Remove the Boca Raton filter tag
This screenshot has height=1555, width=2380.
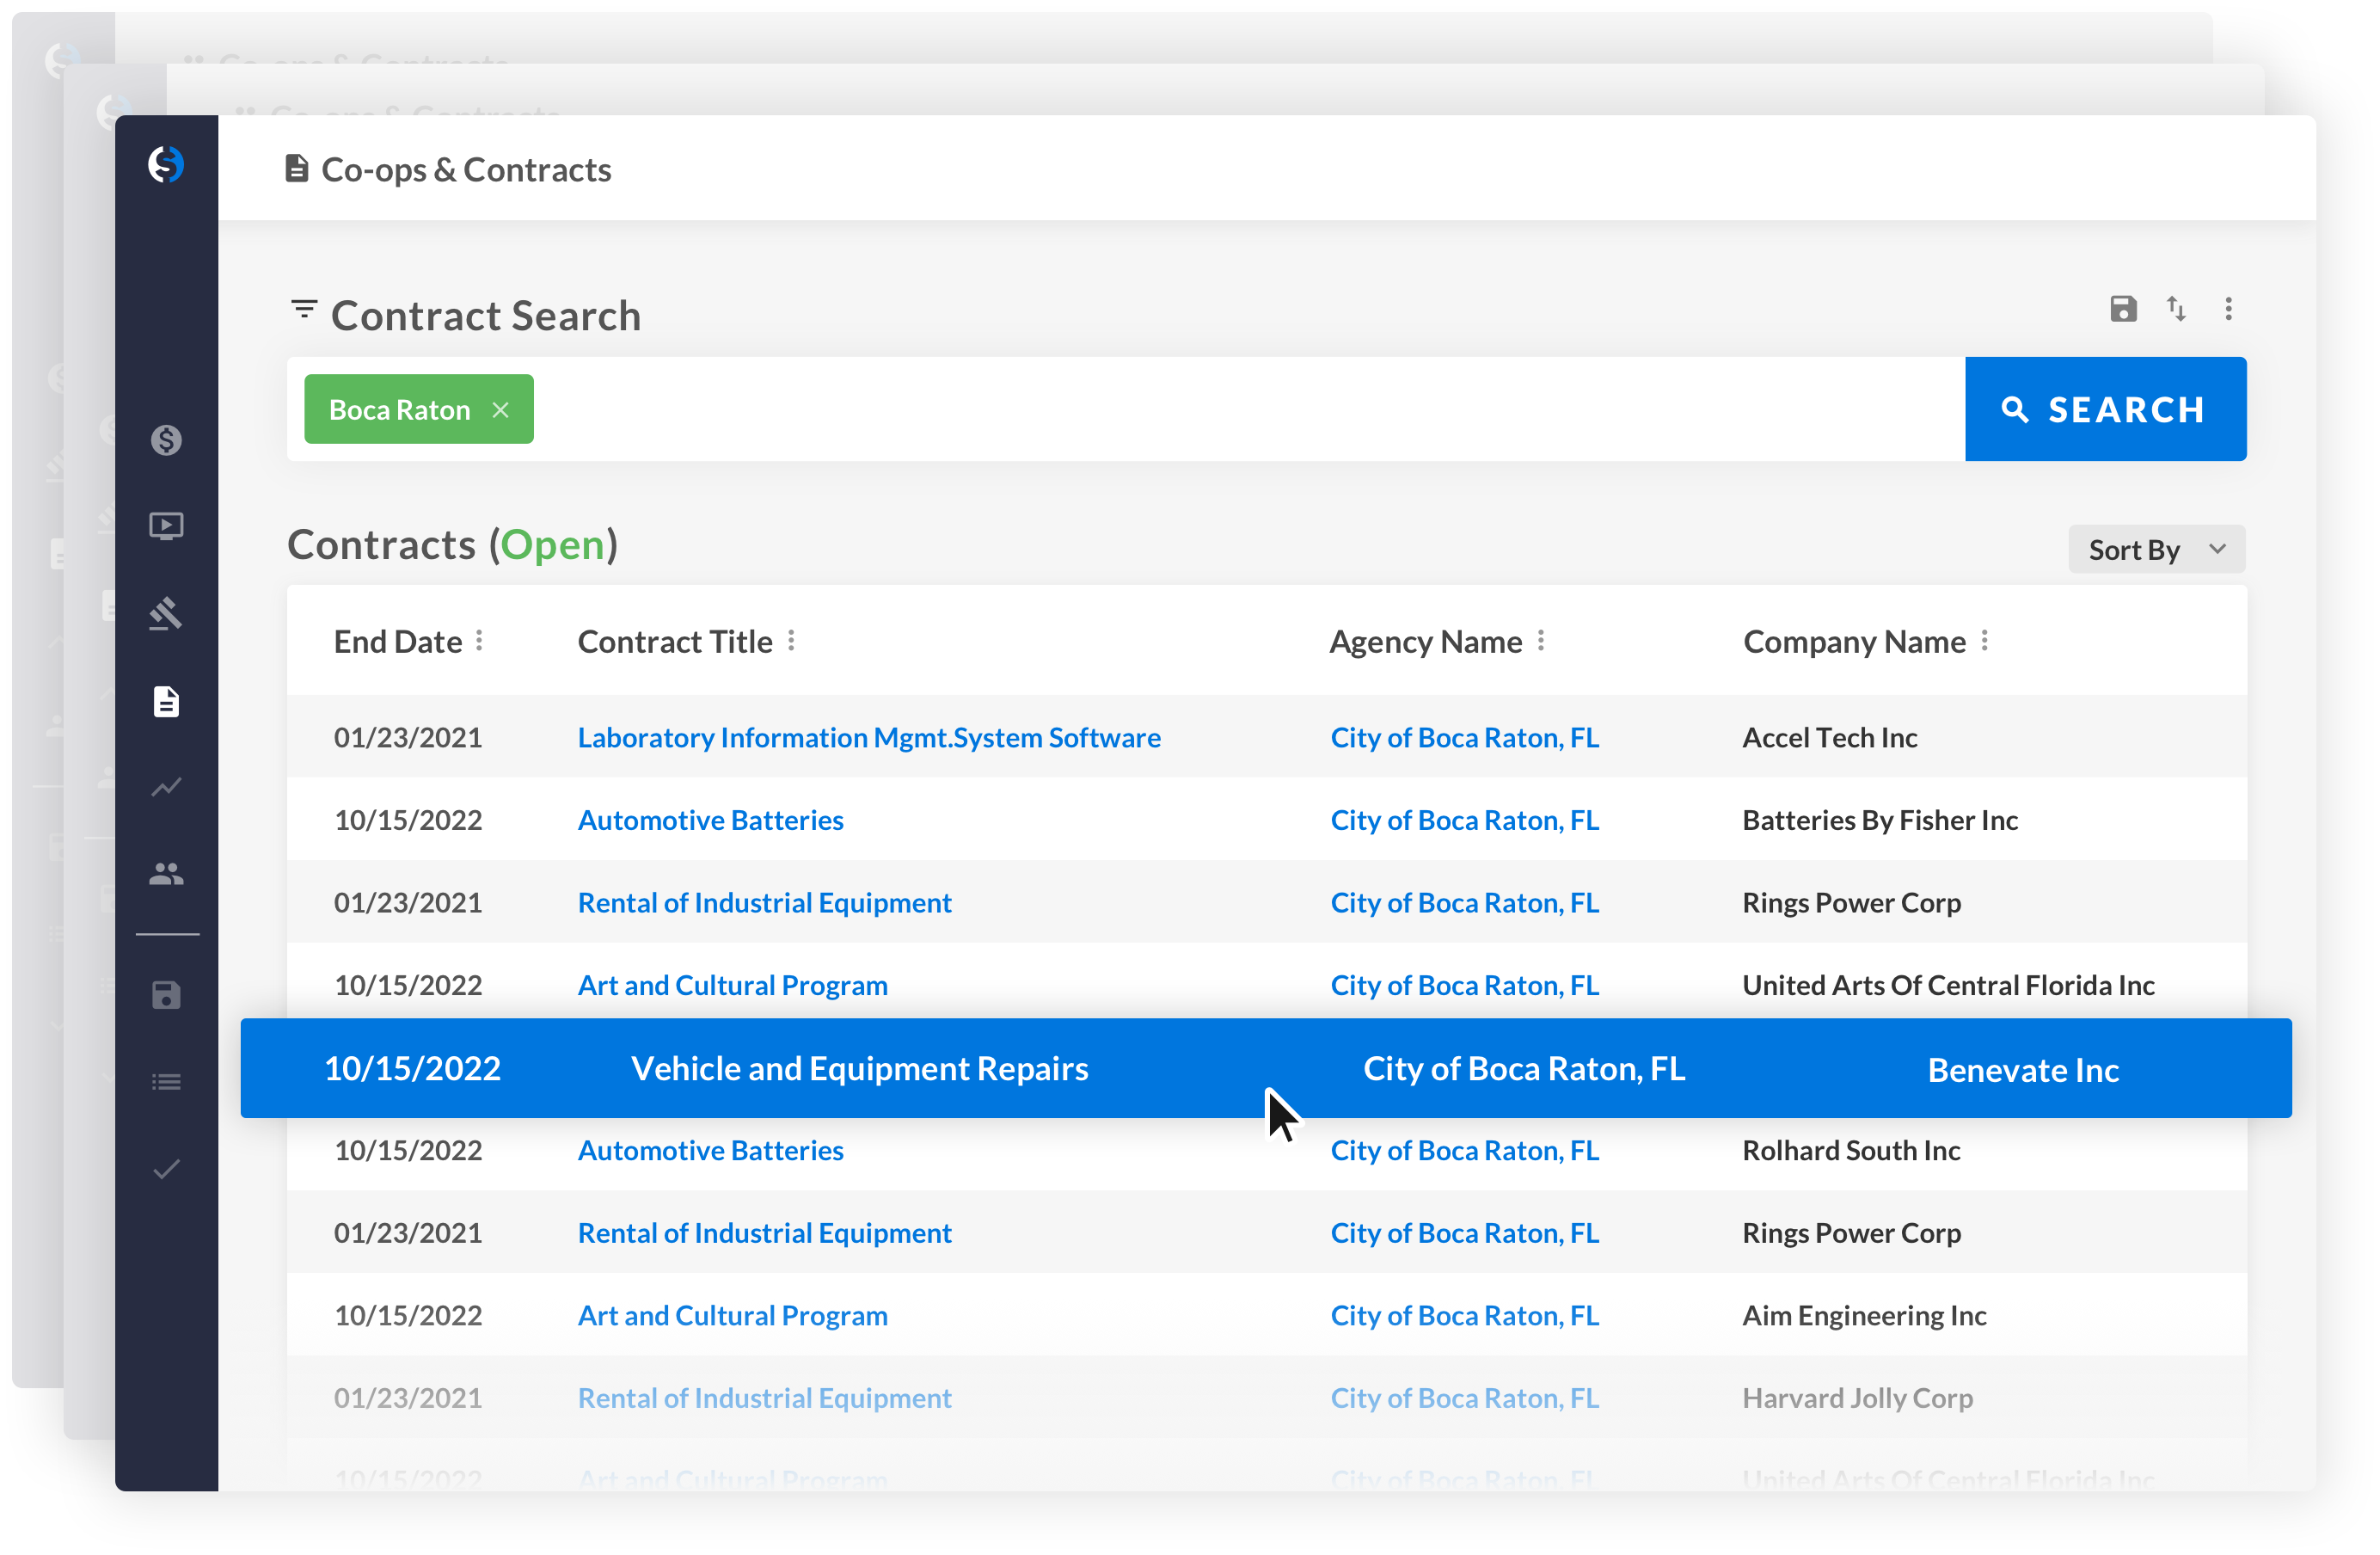click(501, 410)
